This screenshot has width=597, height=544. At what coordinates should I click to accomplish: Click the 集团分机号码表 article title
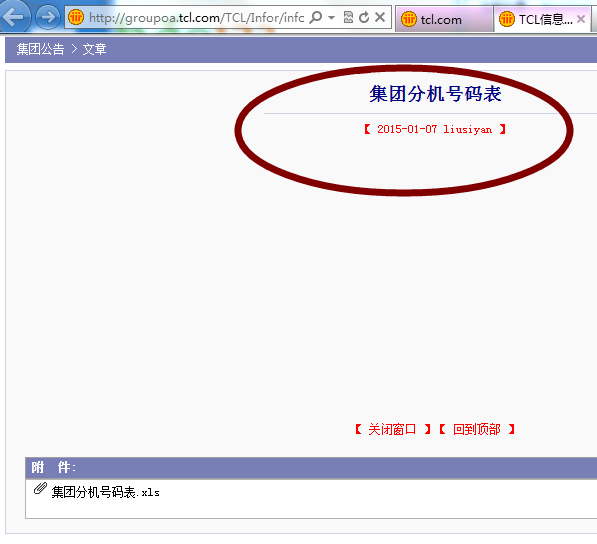pyautogui.click(x=435, y=94)
